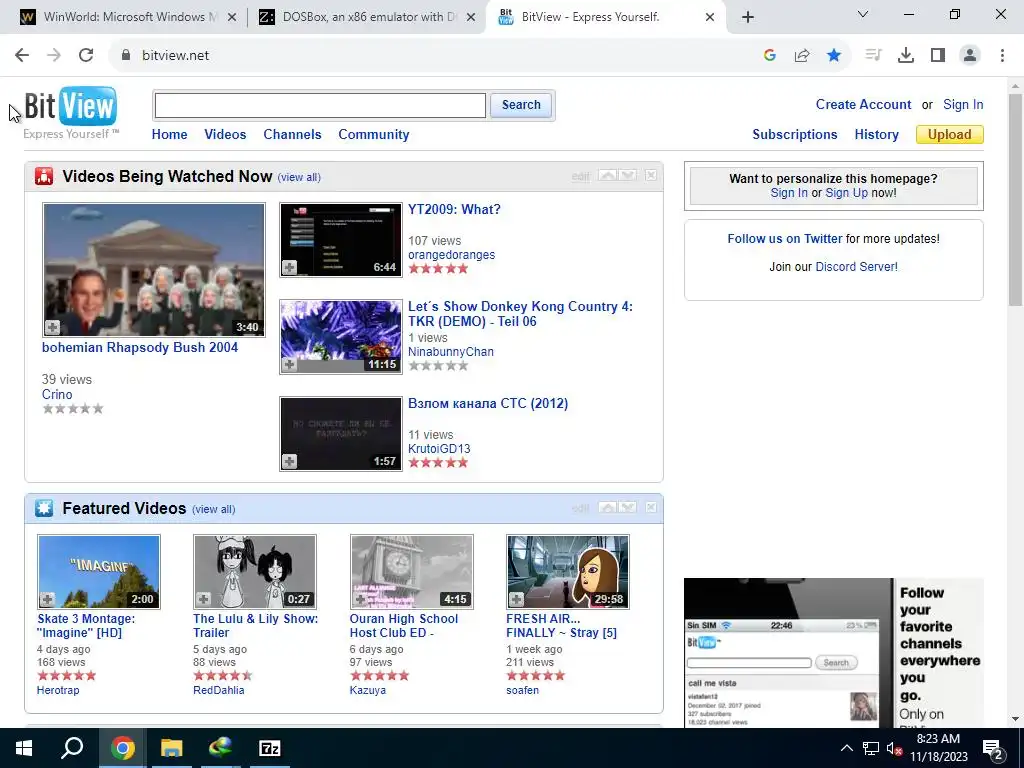Add Lulu & Lily Show video to queue
The width and height of the screenshot is (1024, 768).
click(204, 599)
